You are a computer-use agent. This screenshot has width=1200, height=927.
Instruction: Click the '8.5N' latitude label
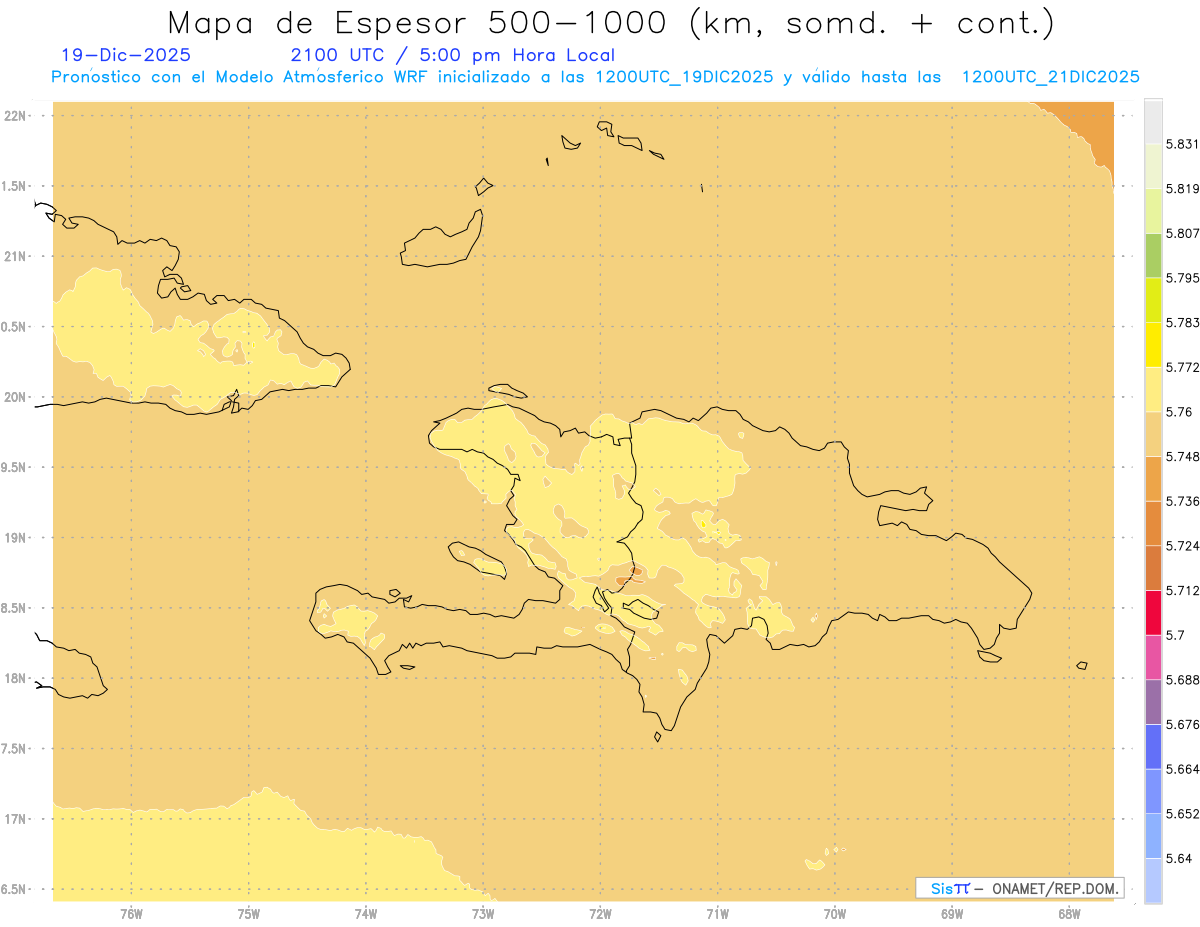(x=14, y=608)
